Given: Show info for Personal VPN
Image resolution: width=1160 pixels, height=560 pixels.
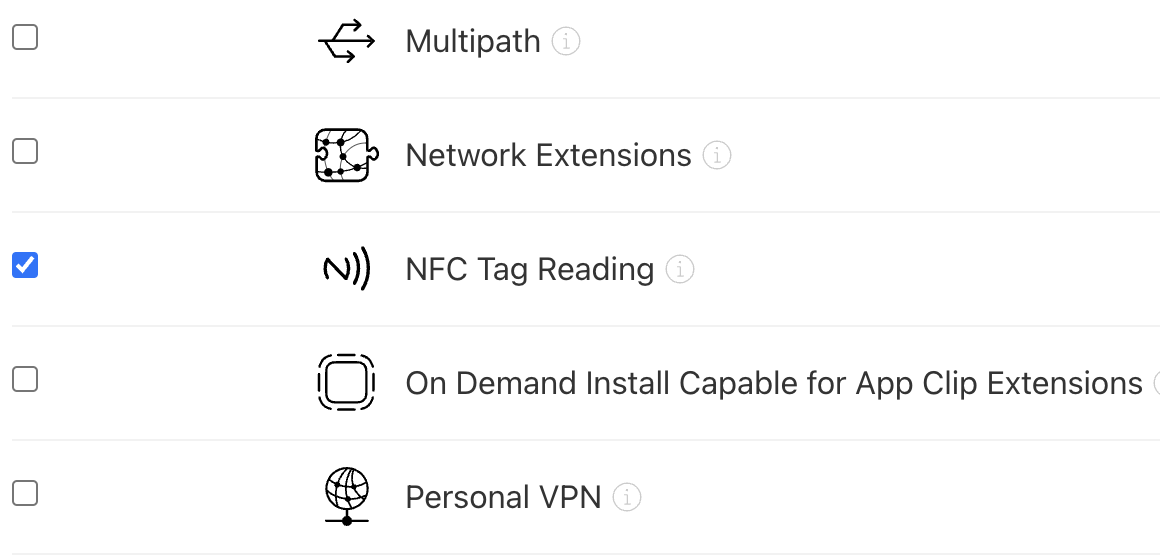Looking at the screenshot, I should pyautogui.click(x=627, y=497).
